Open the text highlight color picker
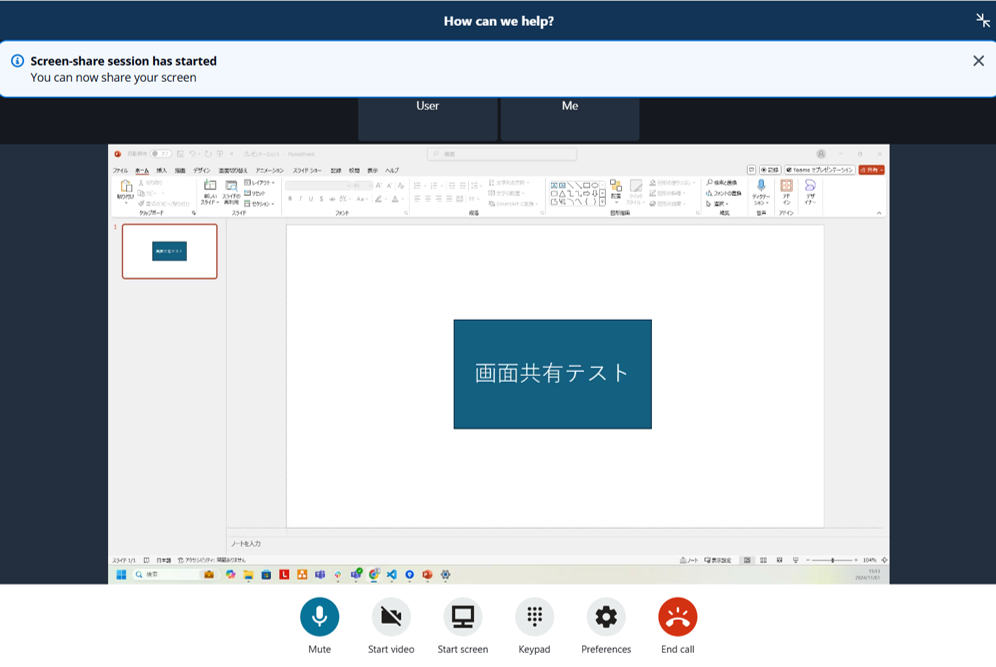 [x=380, y=199]
